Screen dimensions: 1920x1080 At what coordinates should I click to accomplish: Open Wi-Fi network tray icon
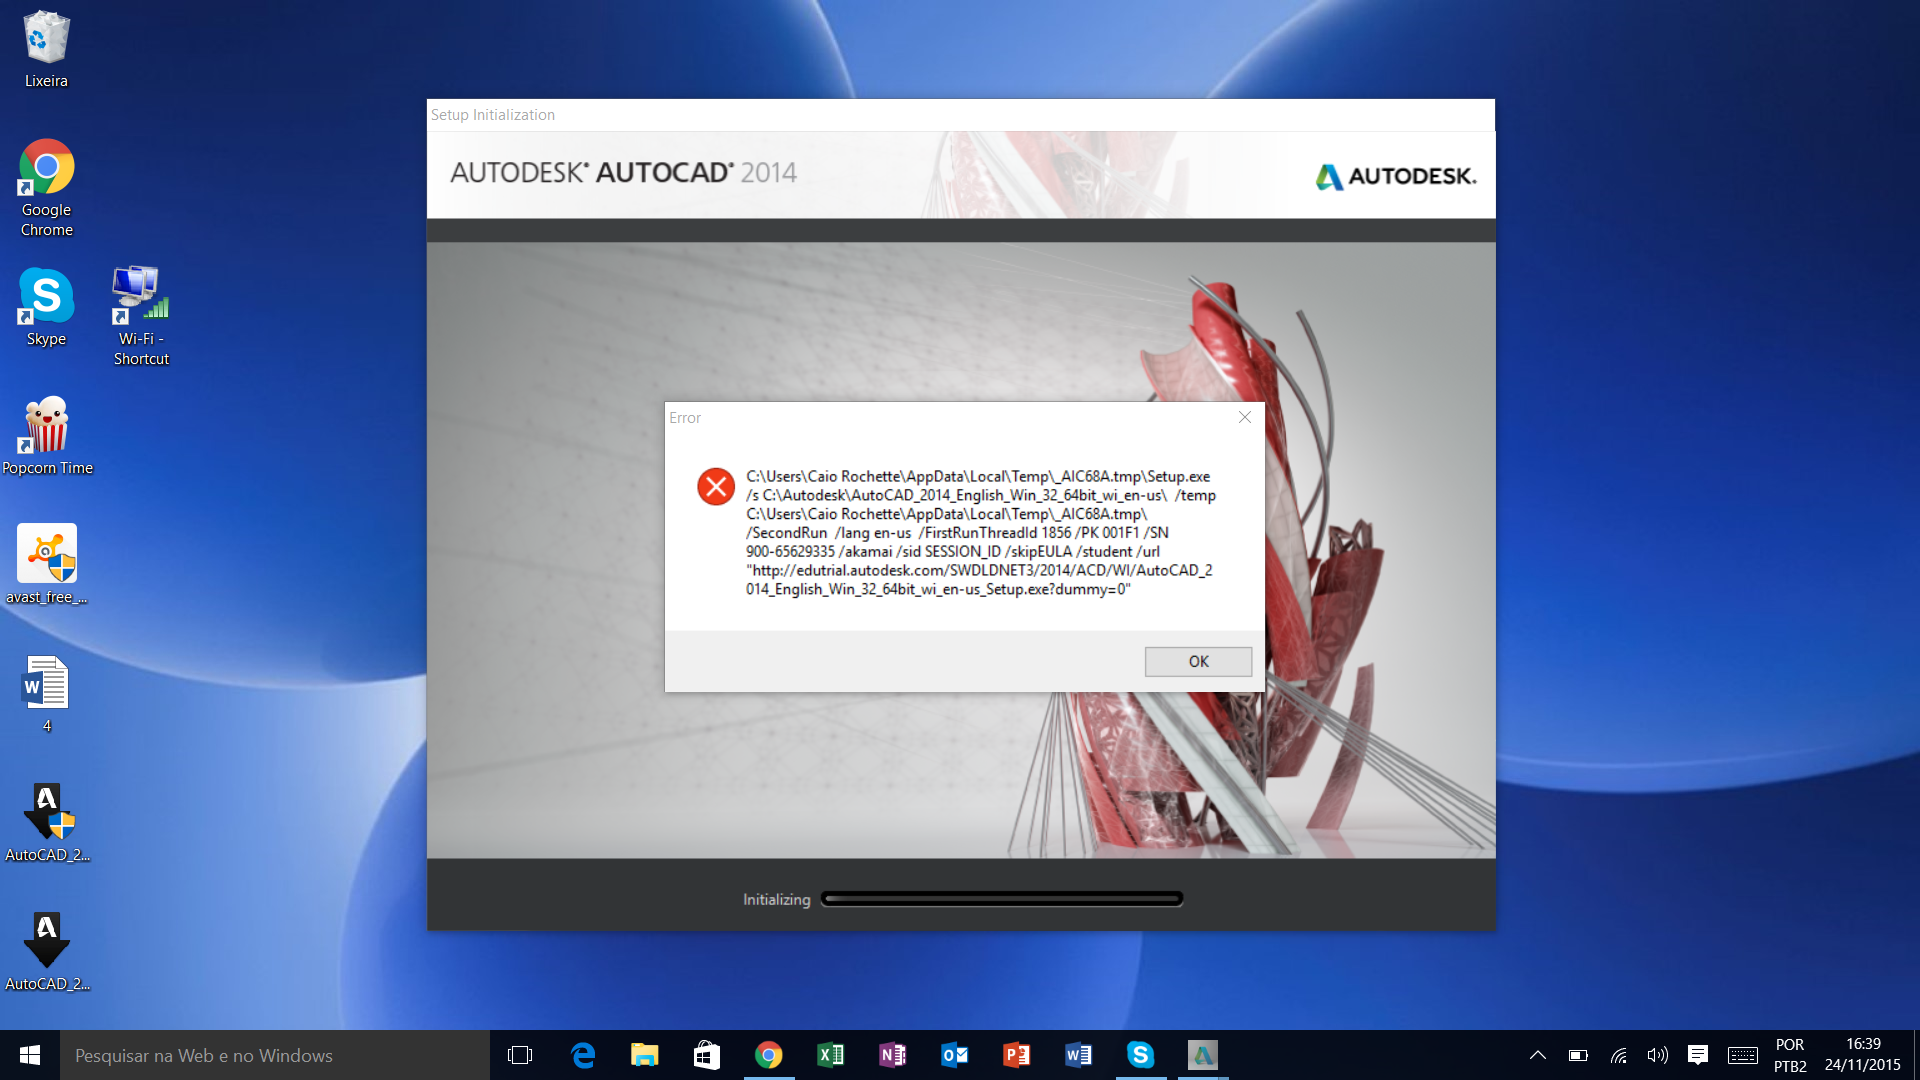point(1618,1055)
